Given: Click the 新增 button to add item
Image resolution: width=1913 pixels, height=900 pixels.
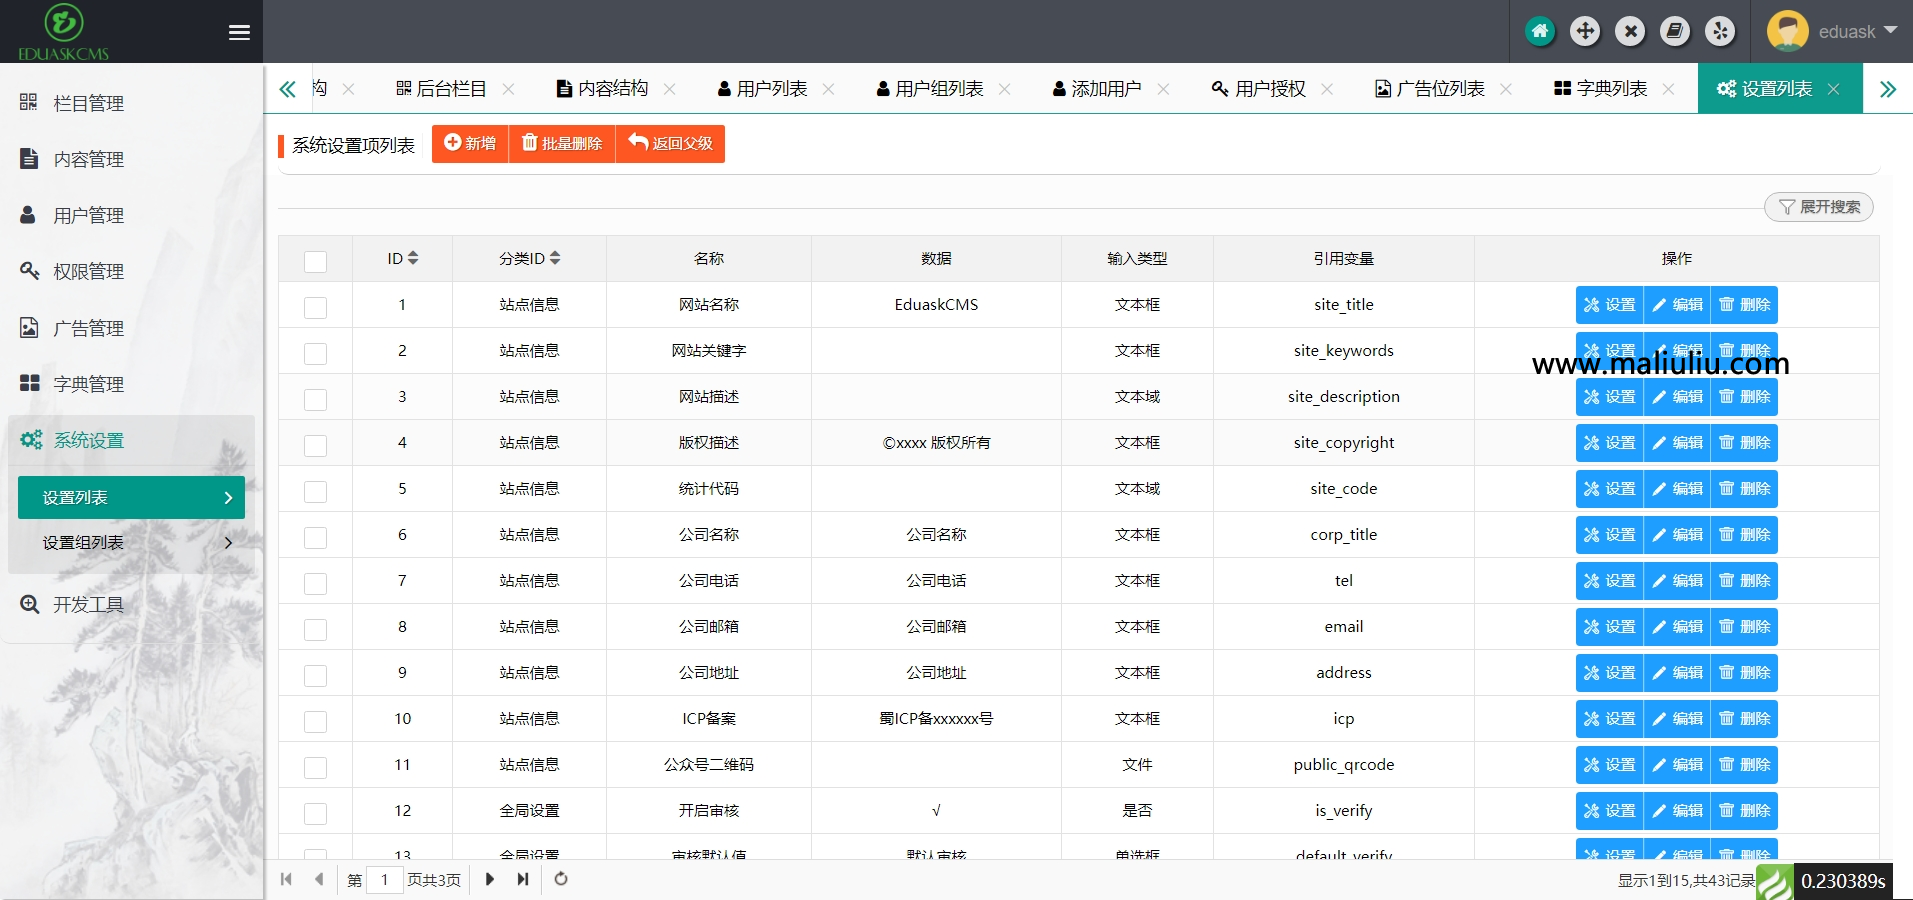Looking at the screenshot, I should click(x=469, y=143).
